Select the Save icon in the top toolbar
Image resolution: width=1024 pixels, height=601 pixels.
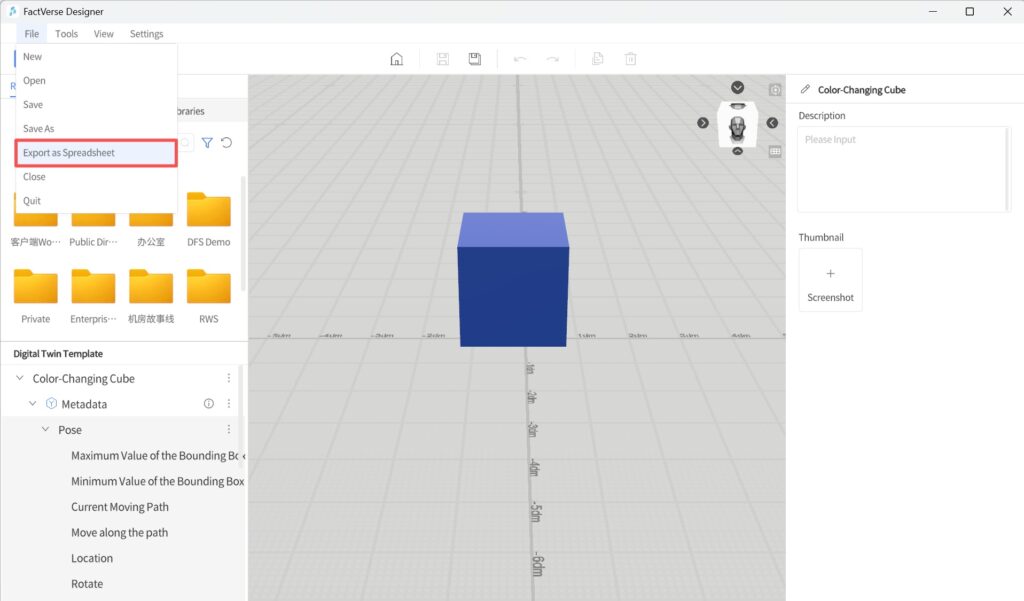point(442,58)
